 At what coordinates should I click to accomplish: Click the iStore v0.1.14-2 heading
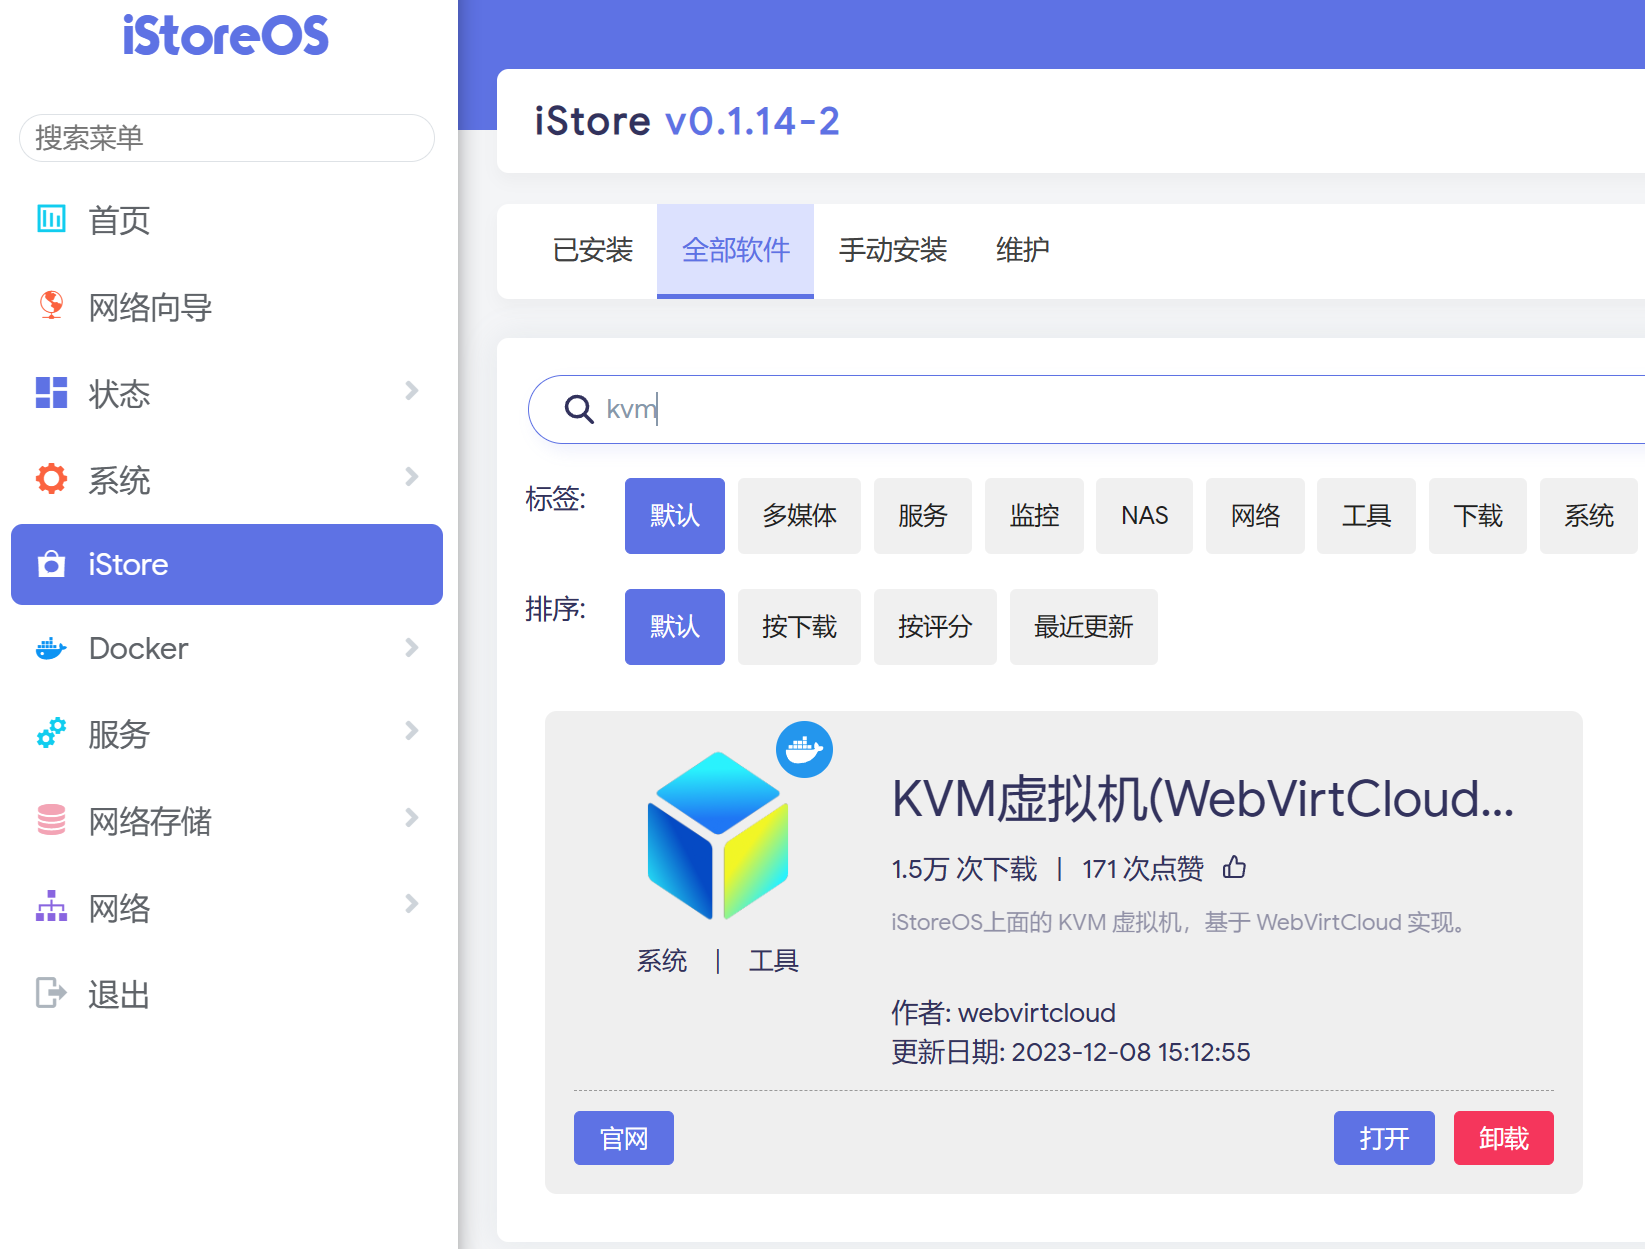[687, 121]
